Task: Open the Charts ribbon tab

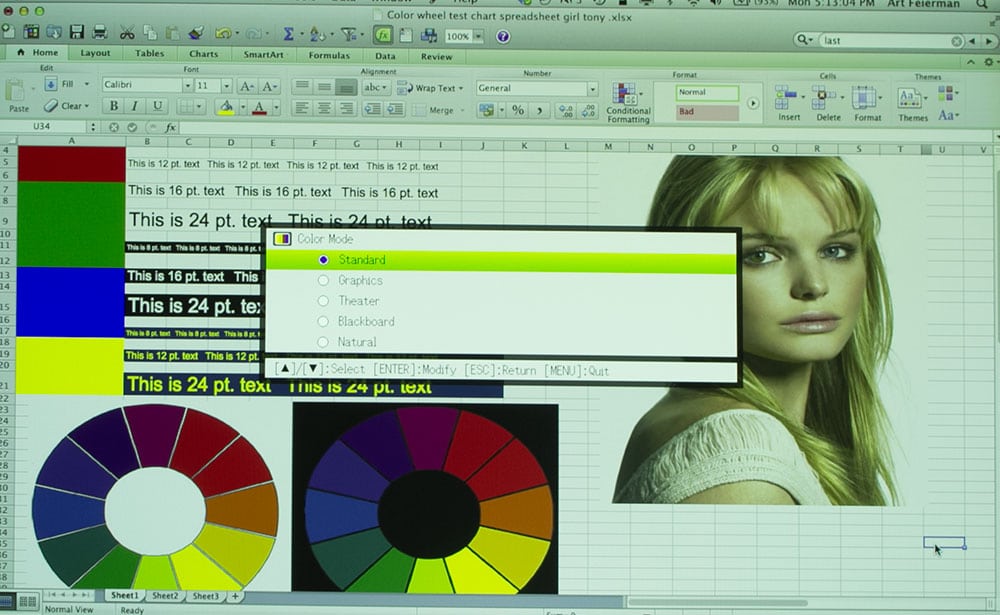Action: point(203,54)
